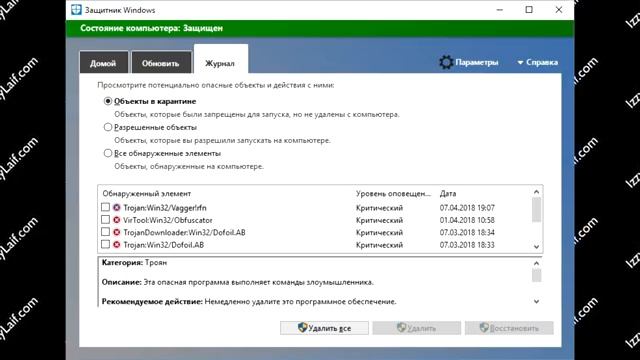Viewport: 640px width, 360px height.
Task: Click up arrow of details pane scrollbar
Action: coord(536,264)
